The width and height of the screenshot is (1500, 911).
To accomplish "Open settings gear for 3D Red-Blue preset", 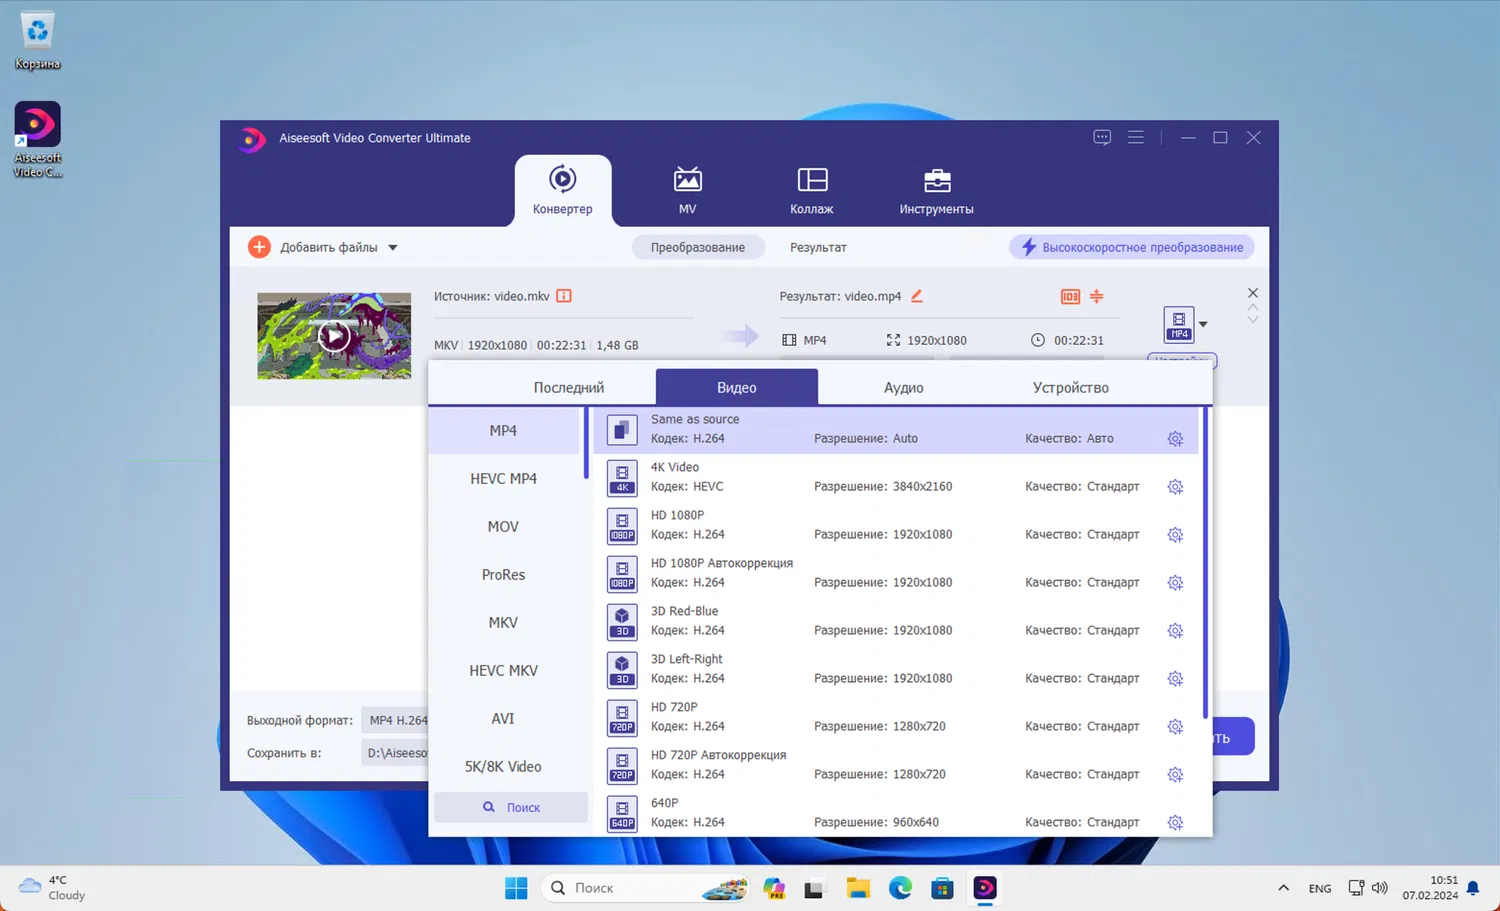I will (1175, 631).
